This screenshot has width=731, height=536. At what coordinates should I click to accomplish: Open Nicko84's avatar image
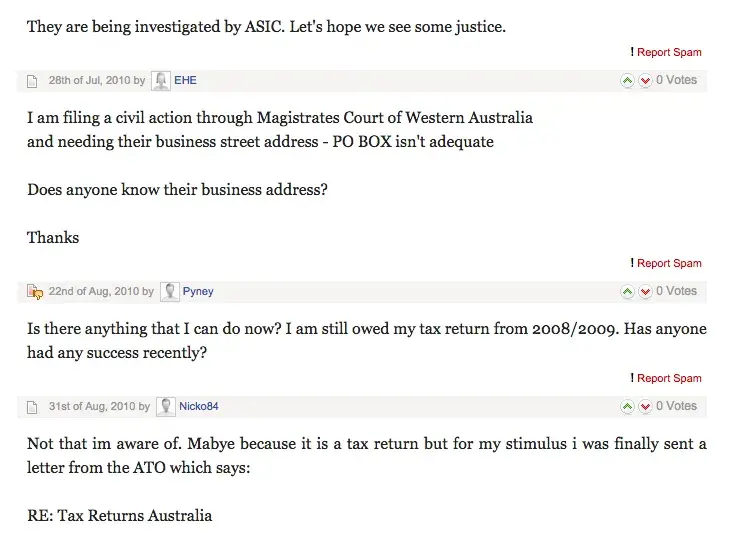pos(165,406)
